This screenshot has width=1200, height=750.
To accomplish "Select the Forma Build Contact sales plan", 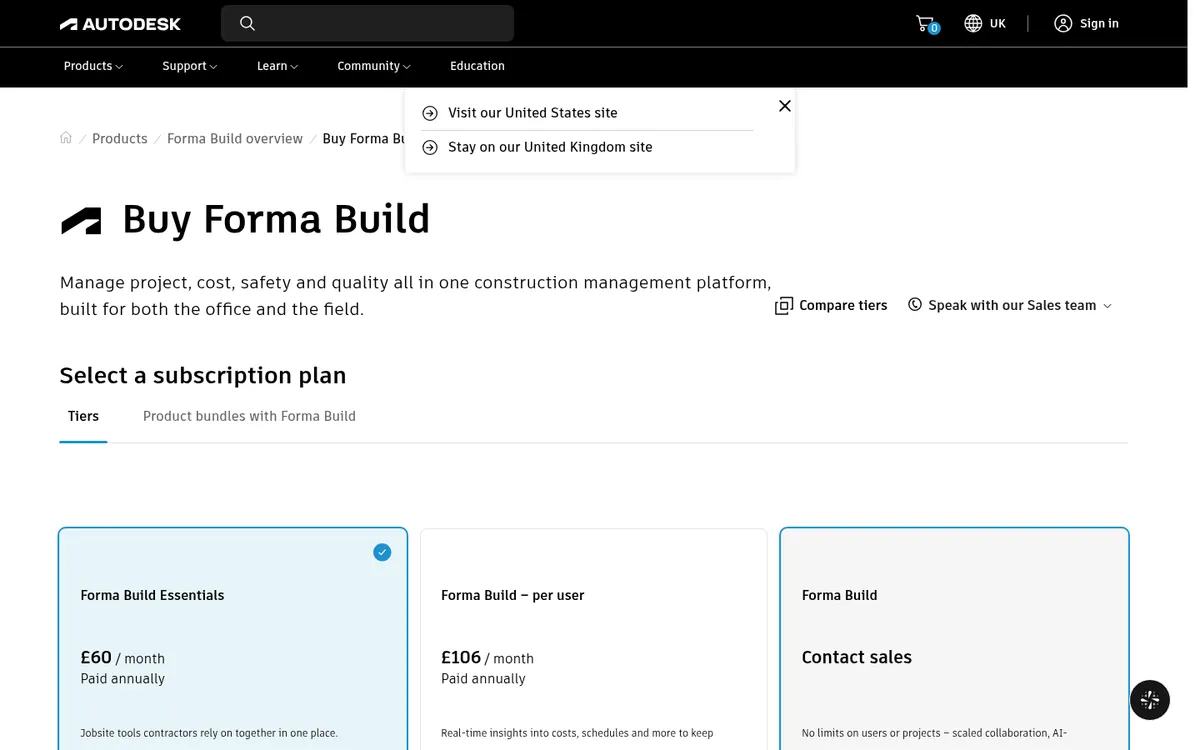I will tap(954, 639).
